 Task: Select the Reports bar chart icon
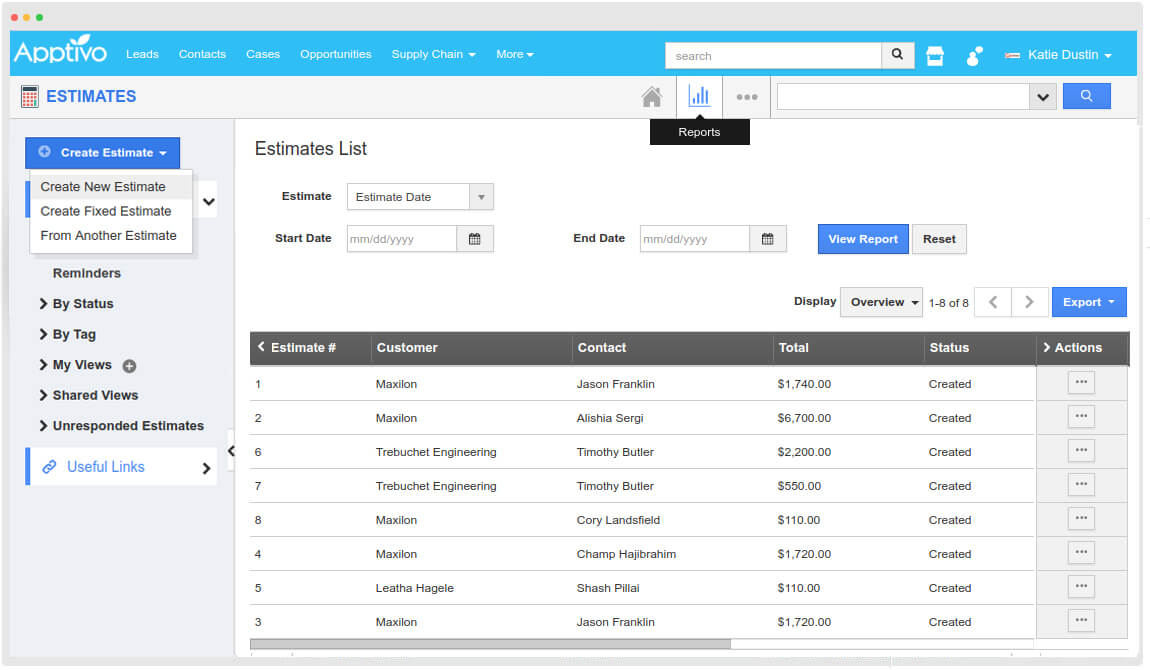pos(699,95)
